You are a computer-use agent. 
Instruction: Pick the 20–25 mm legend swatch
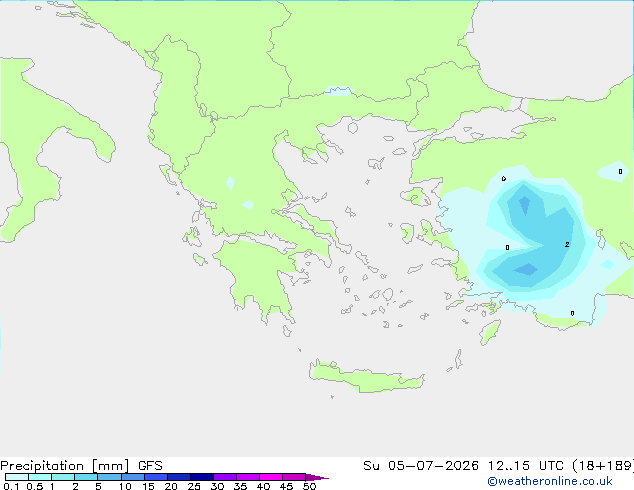tap(179, 477)
